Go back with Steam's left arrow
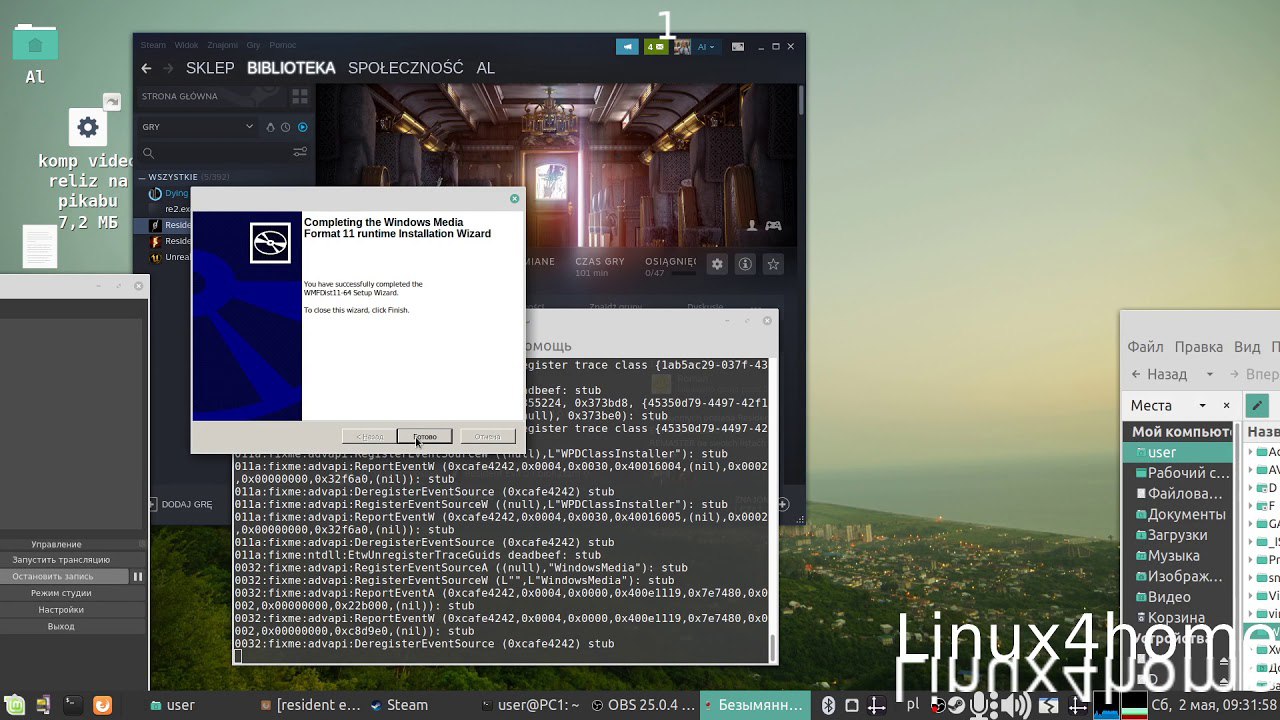The height and width of the screenshot is (720, 1280). 146,68
